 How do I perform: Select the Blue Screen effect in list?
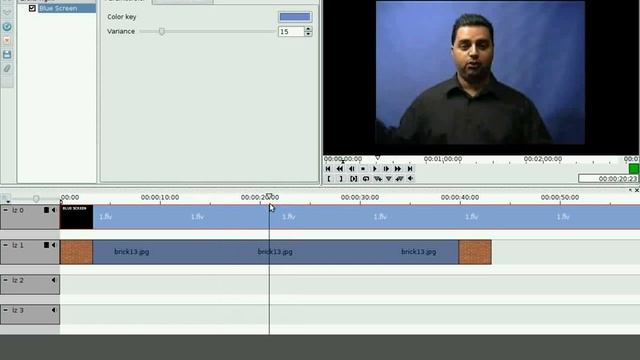(67, 8)
